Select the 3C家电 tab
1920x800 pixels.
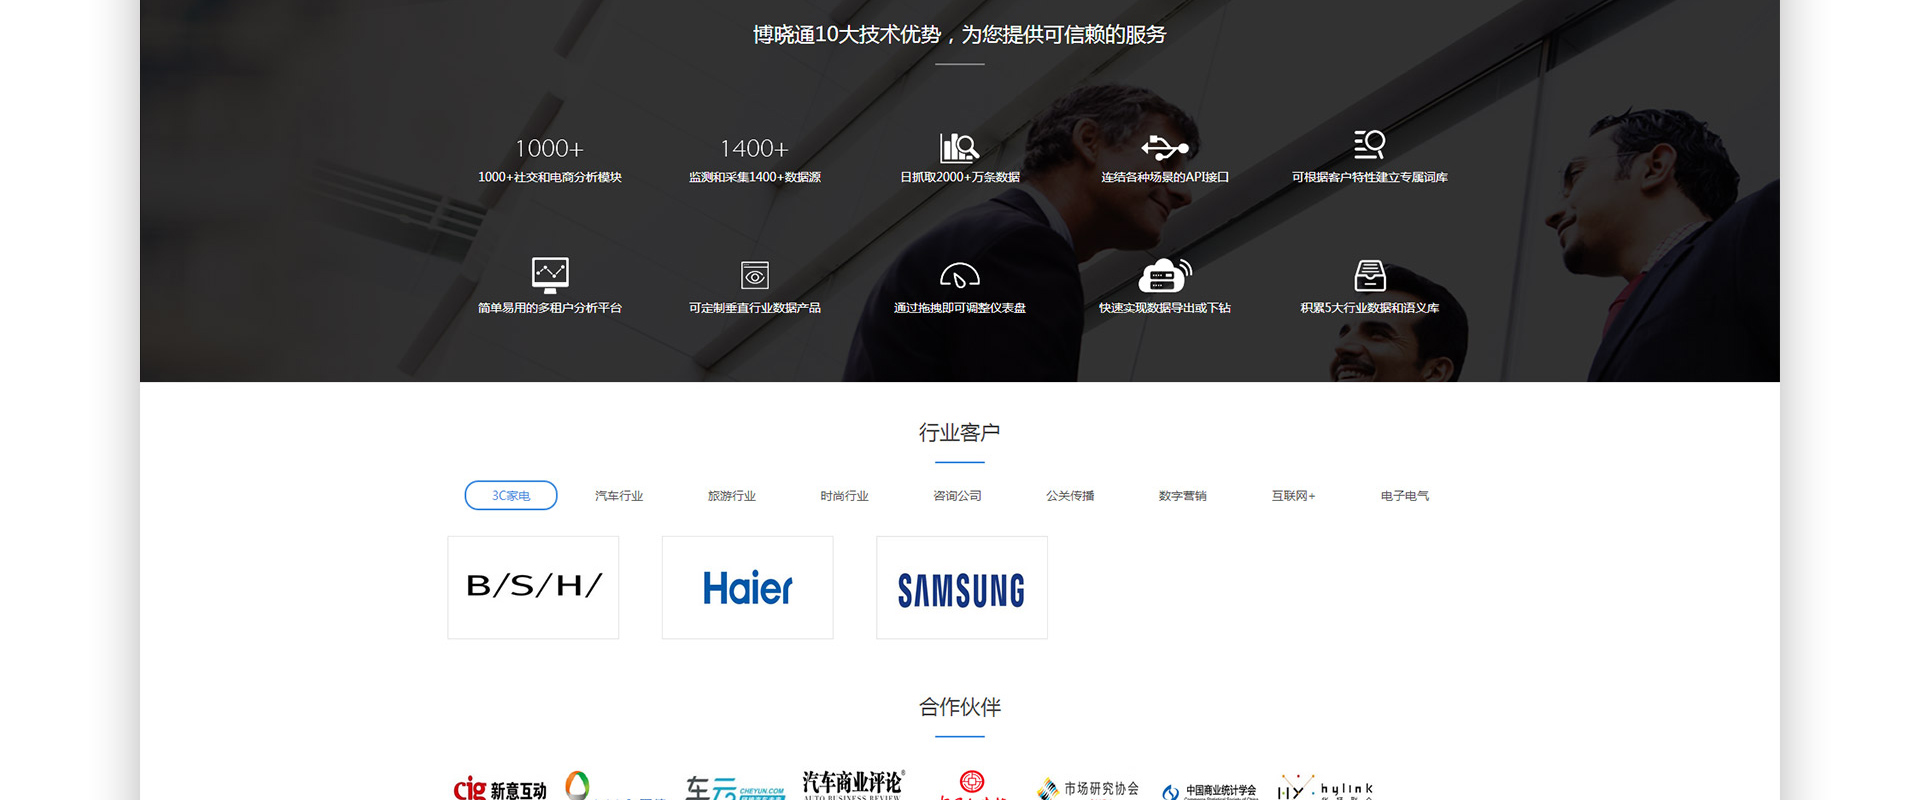click(x=511, y=496)
